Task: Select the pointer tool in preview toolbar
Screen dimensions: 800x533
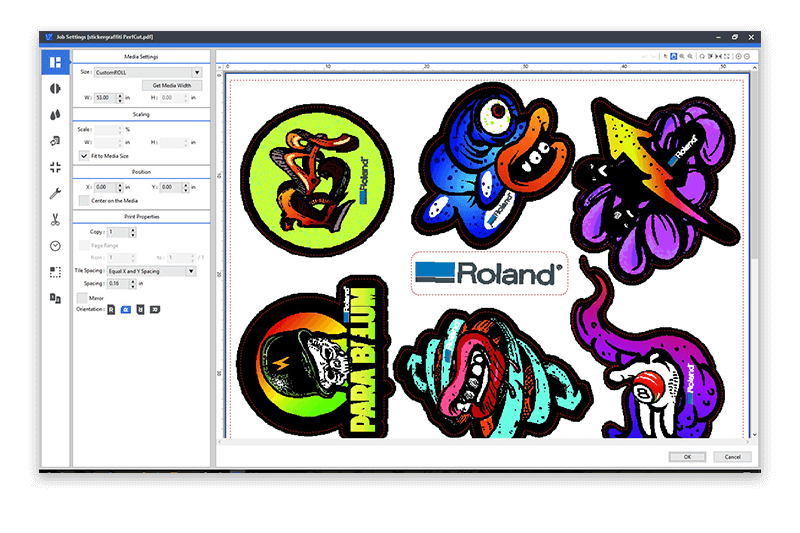Action: point(665,56)
